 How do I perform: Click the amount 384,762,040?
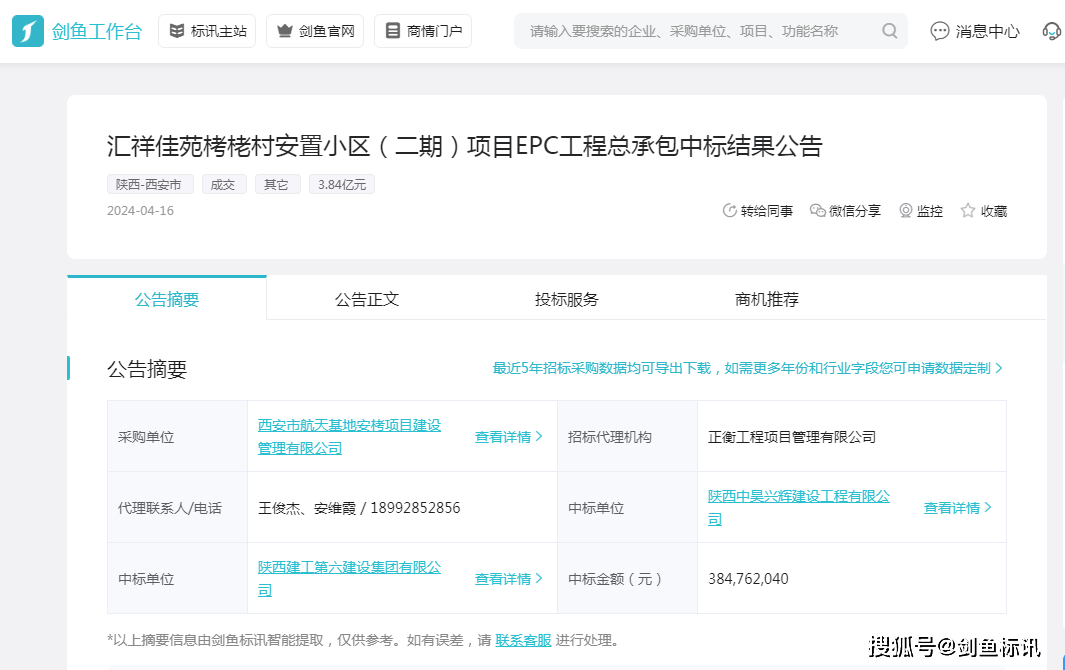click(748, 579)
